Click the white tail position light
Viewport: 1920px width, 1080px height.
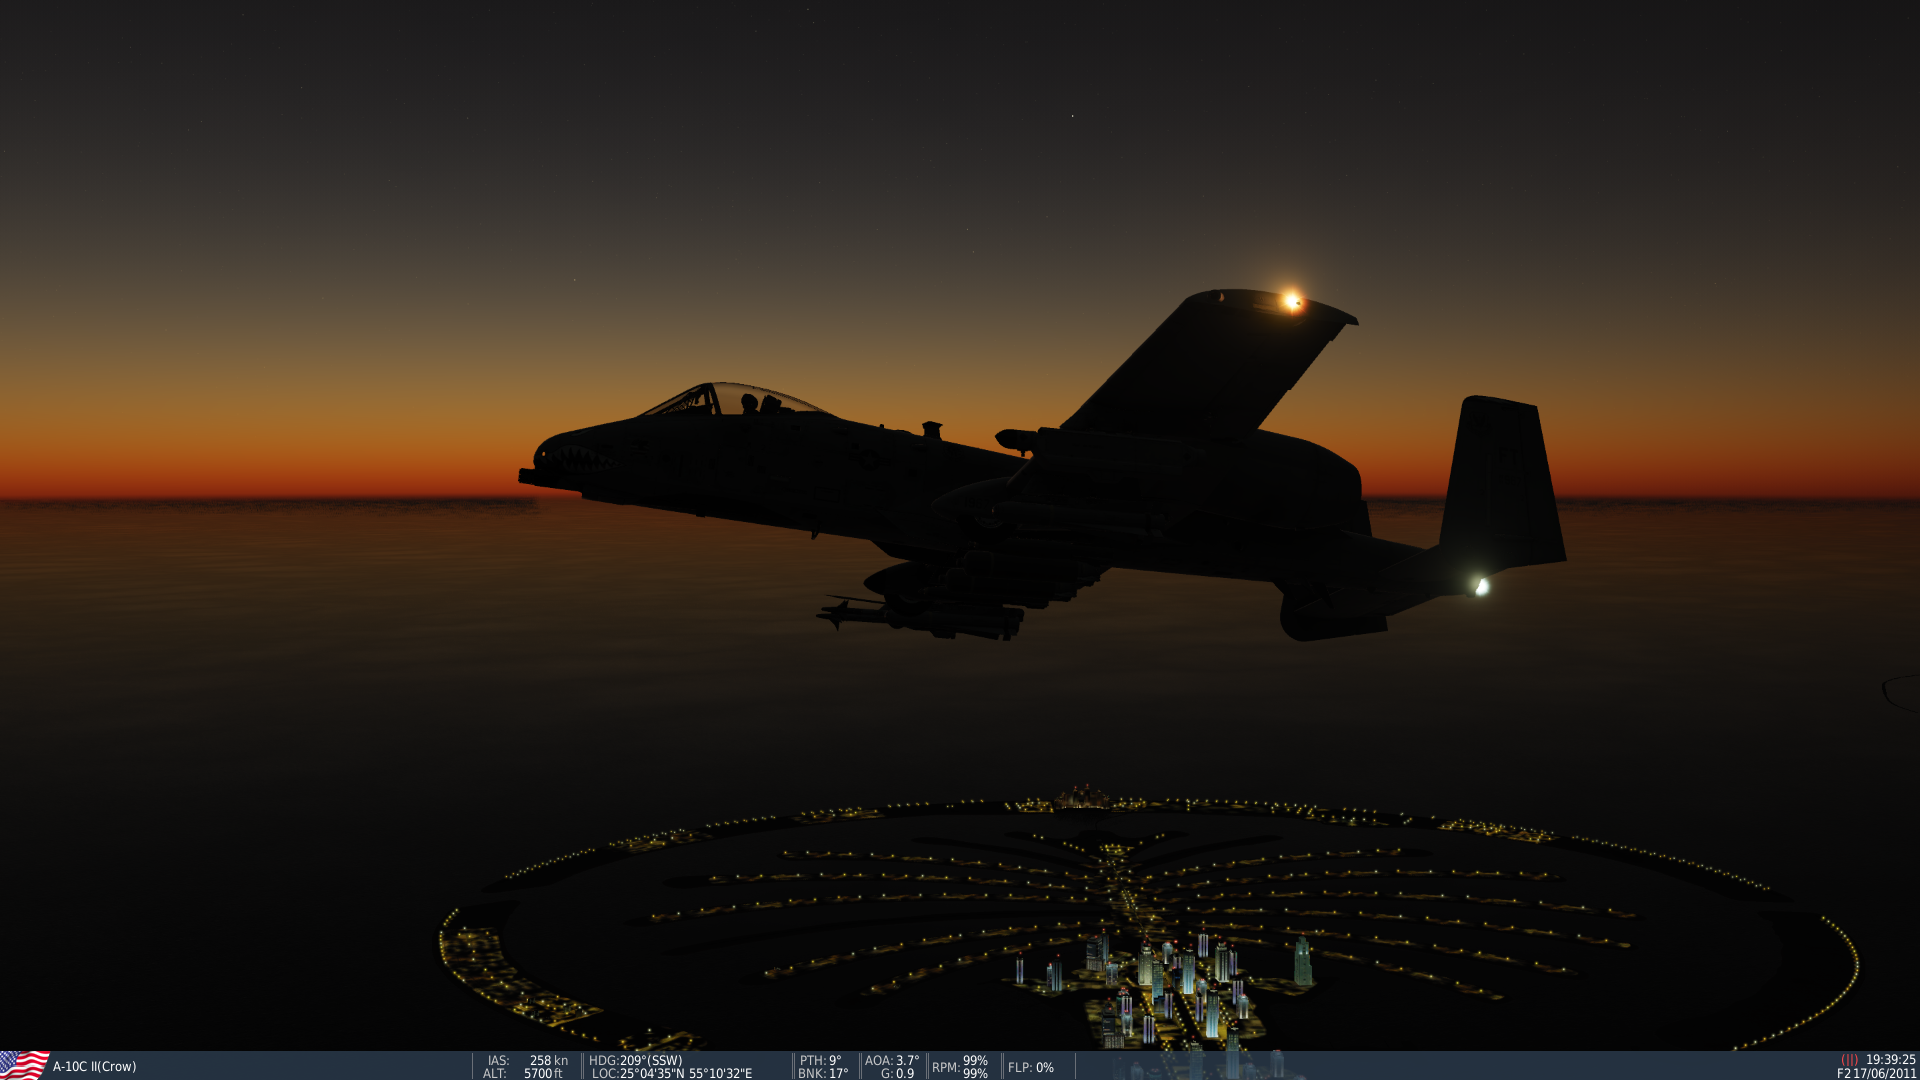tap(1481, 586)
